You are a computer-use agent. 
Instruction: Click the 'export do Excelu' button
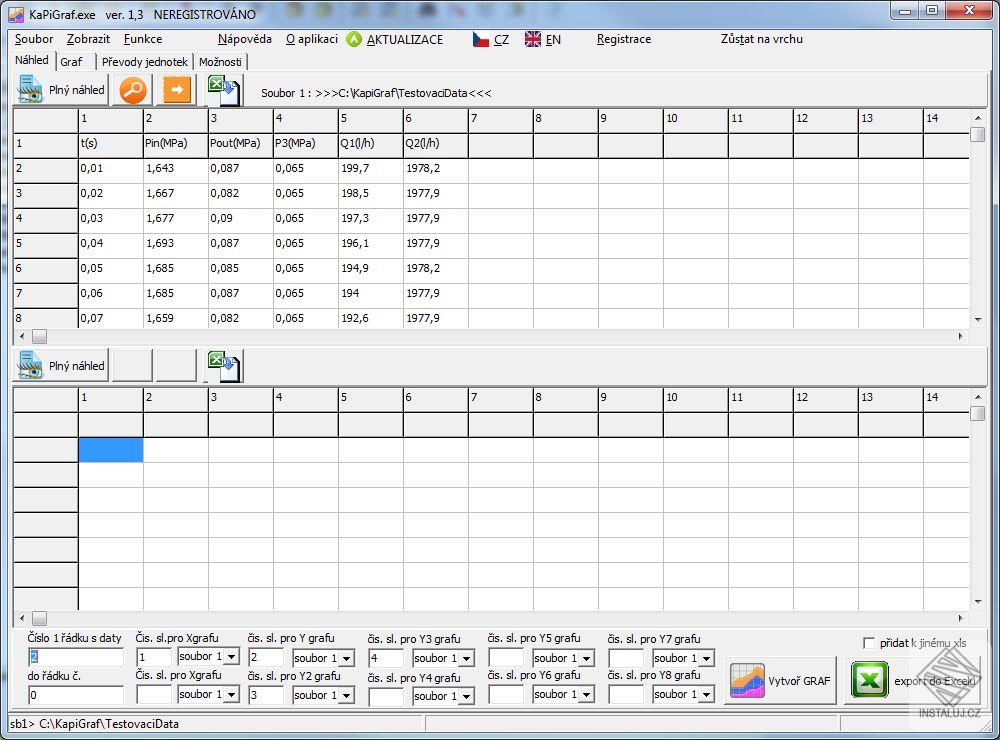(x=915, y=681)
